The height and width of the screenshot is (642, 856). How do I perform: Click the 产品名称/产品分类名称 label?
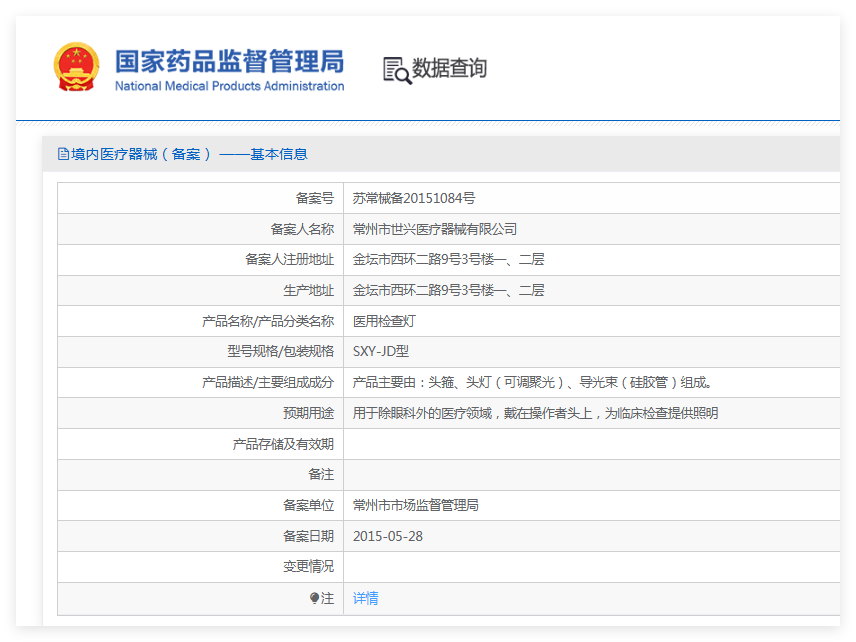tap(268, 321)
